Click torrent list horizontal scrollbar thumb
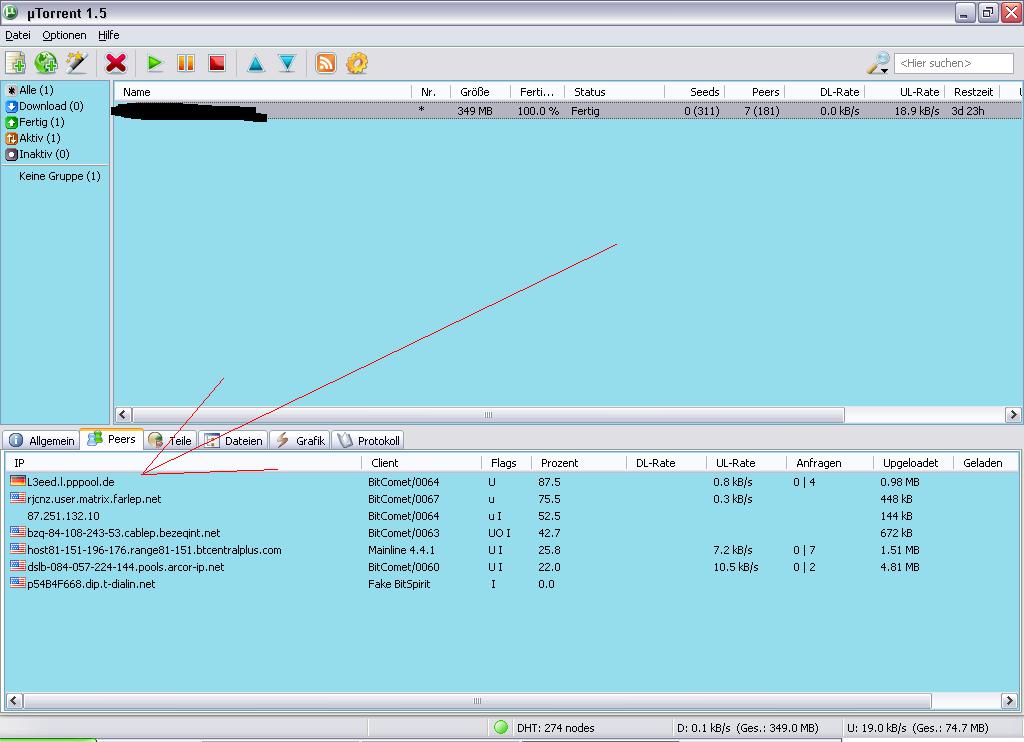This screenshot has height=742, width=1024. pos(488,415)
